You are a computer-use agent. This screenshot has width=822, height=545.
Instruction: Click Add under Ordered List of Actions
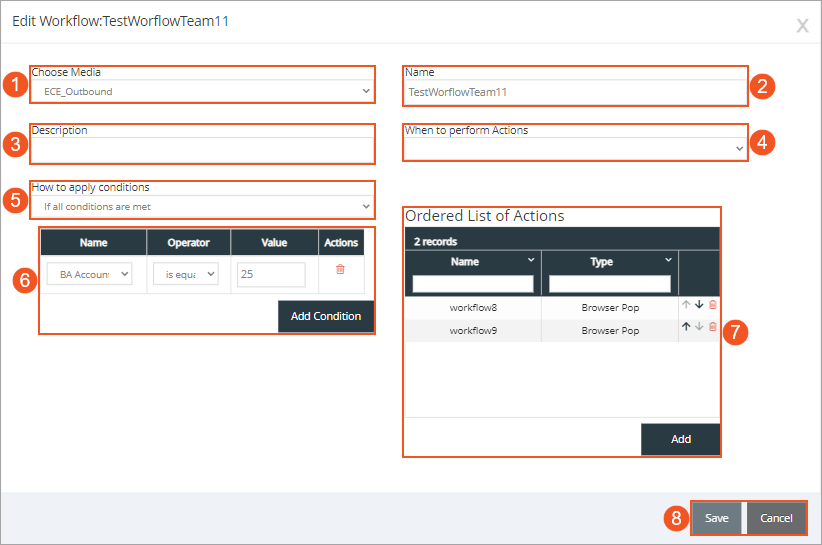(680, 439)
